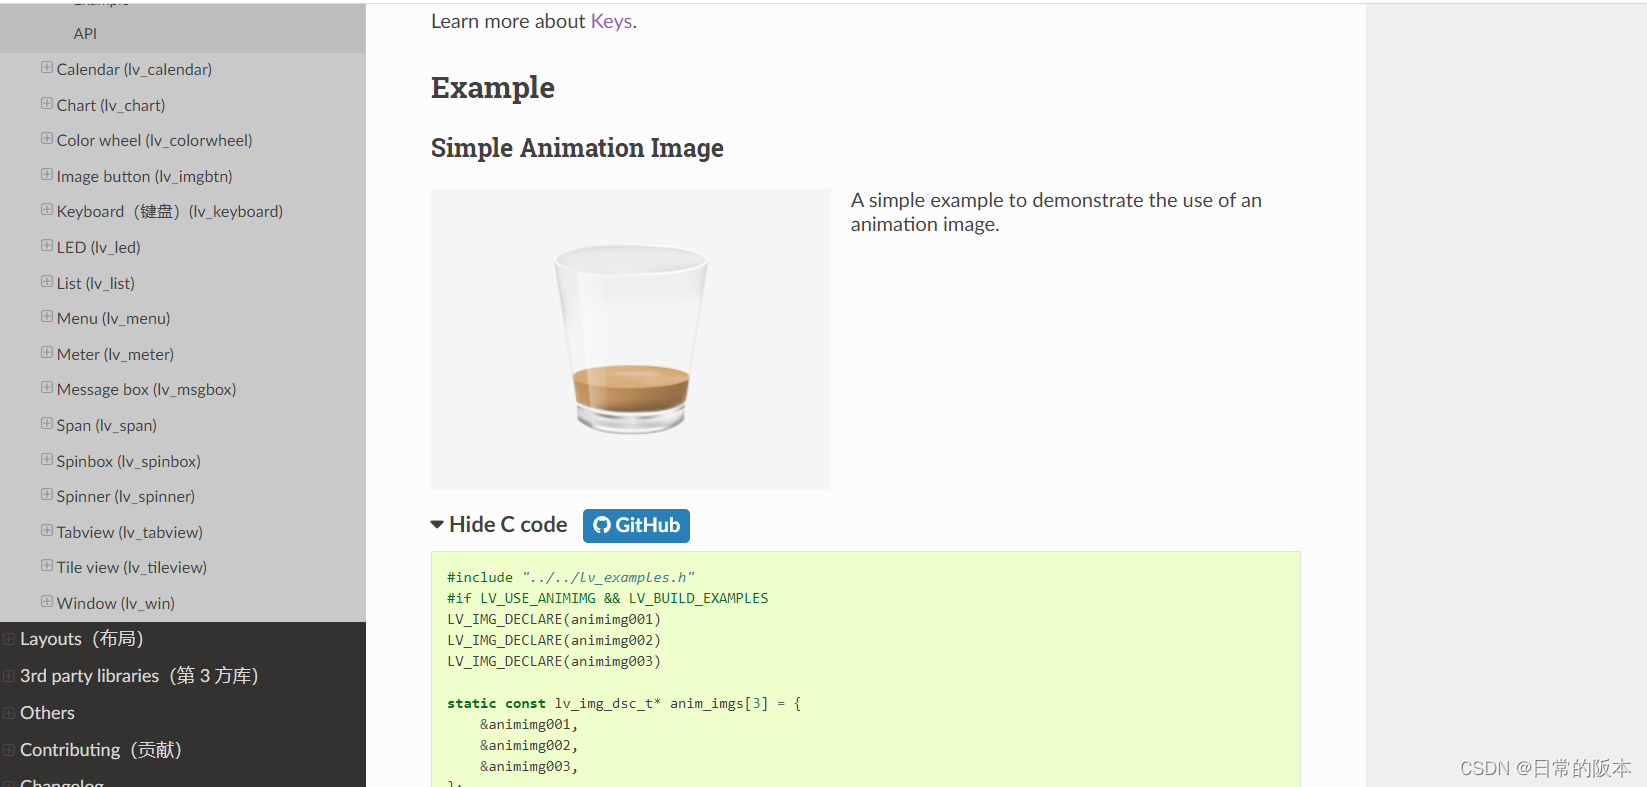Expand the Spinbox (lv_spinbox) plus icon

tap(47, 459)
